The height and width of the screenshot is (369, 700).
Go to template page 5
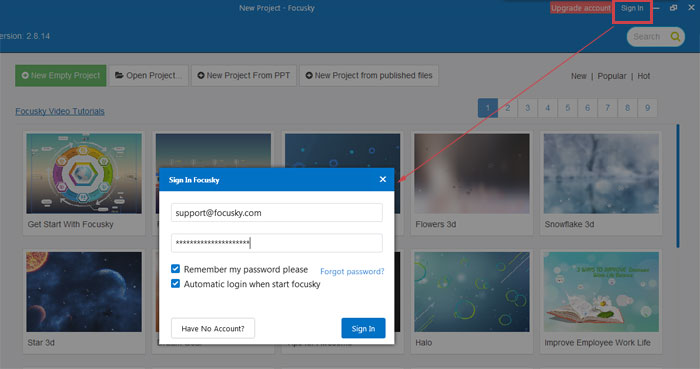(x=567, y=108)
